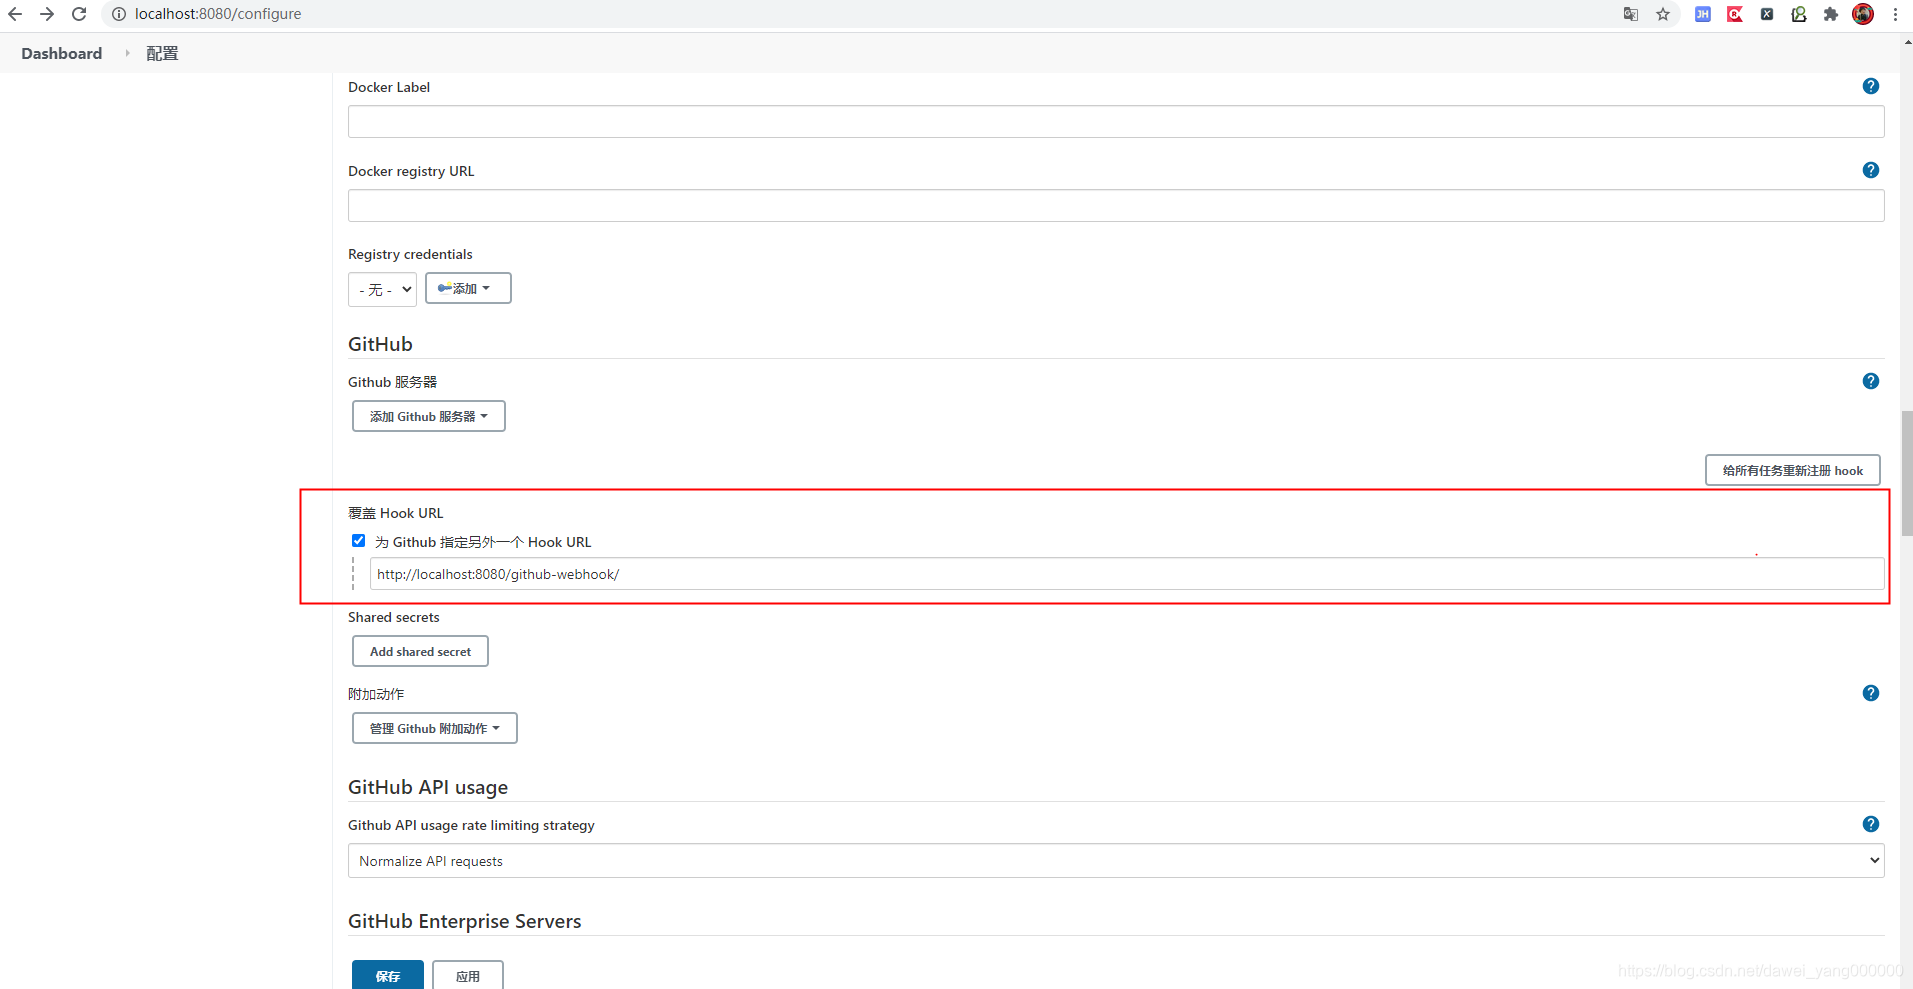Click the blue JH extension icon
1913x989 pixels.
(1703, 14)
